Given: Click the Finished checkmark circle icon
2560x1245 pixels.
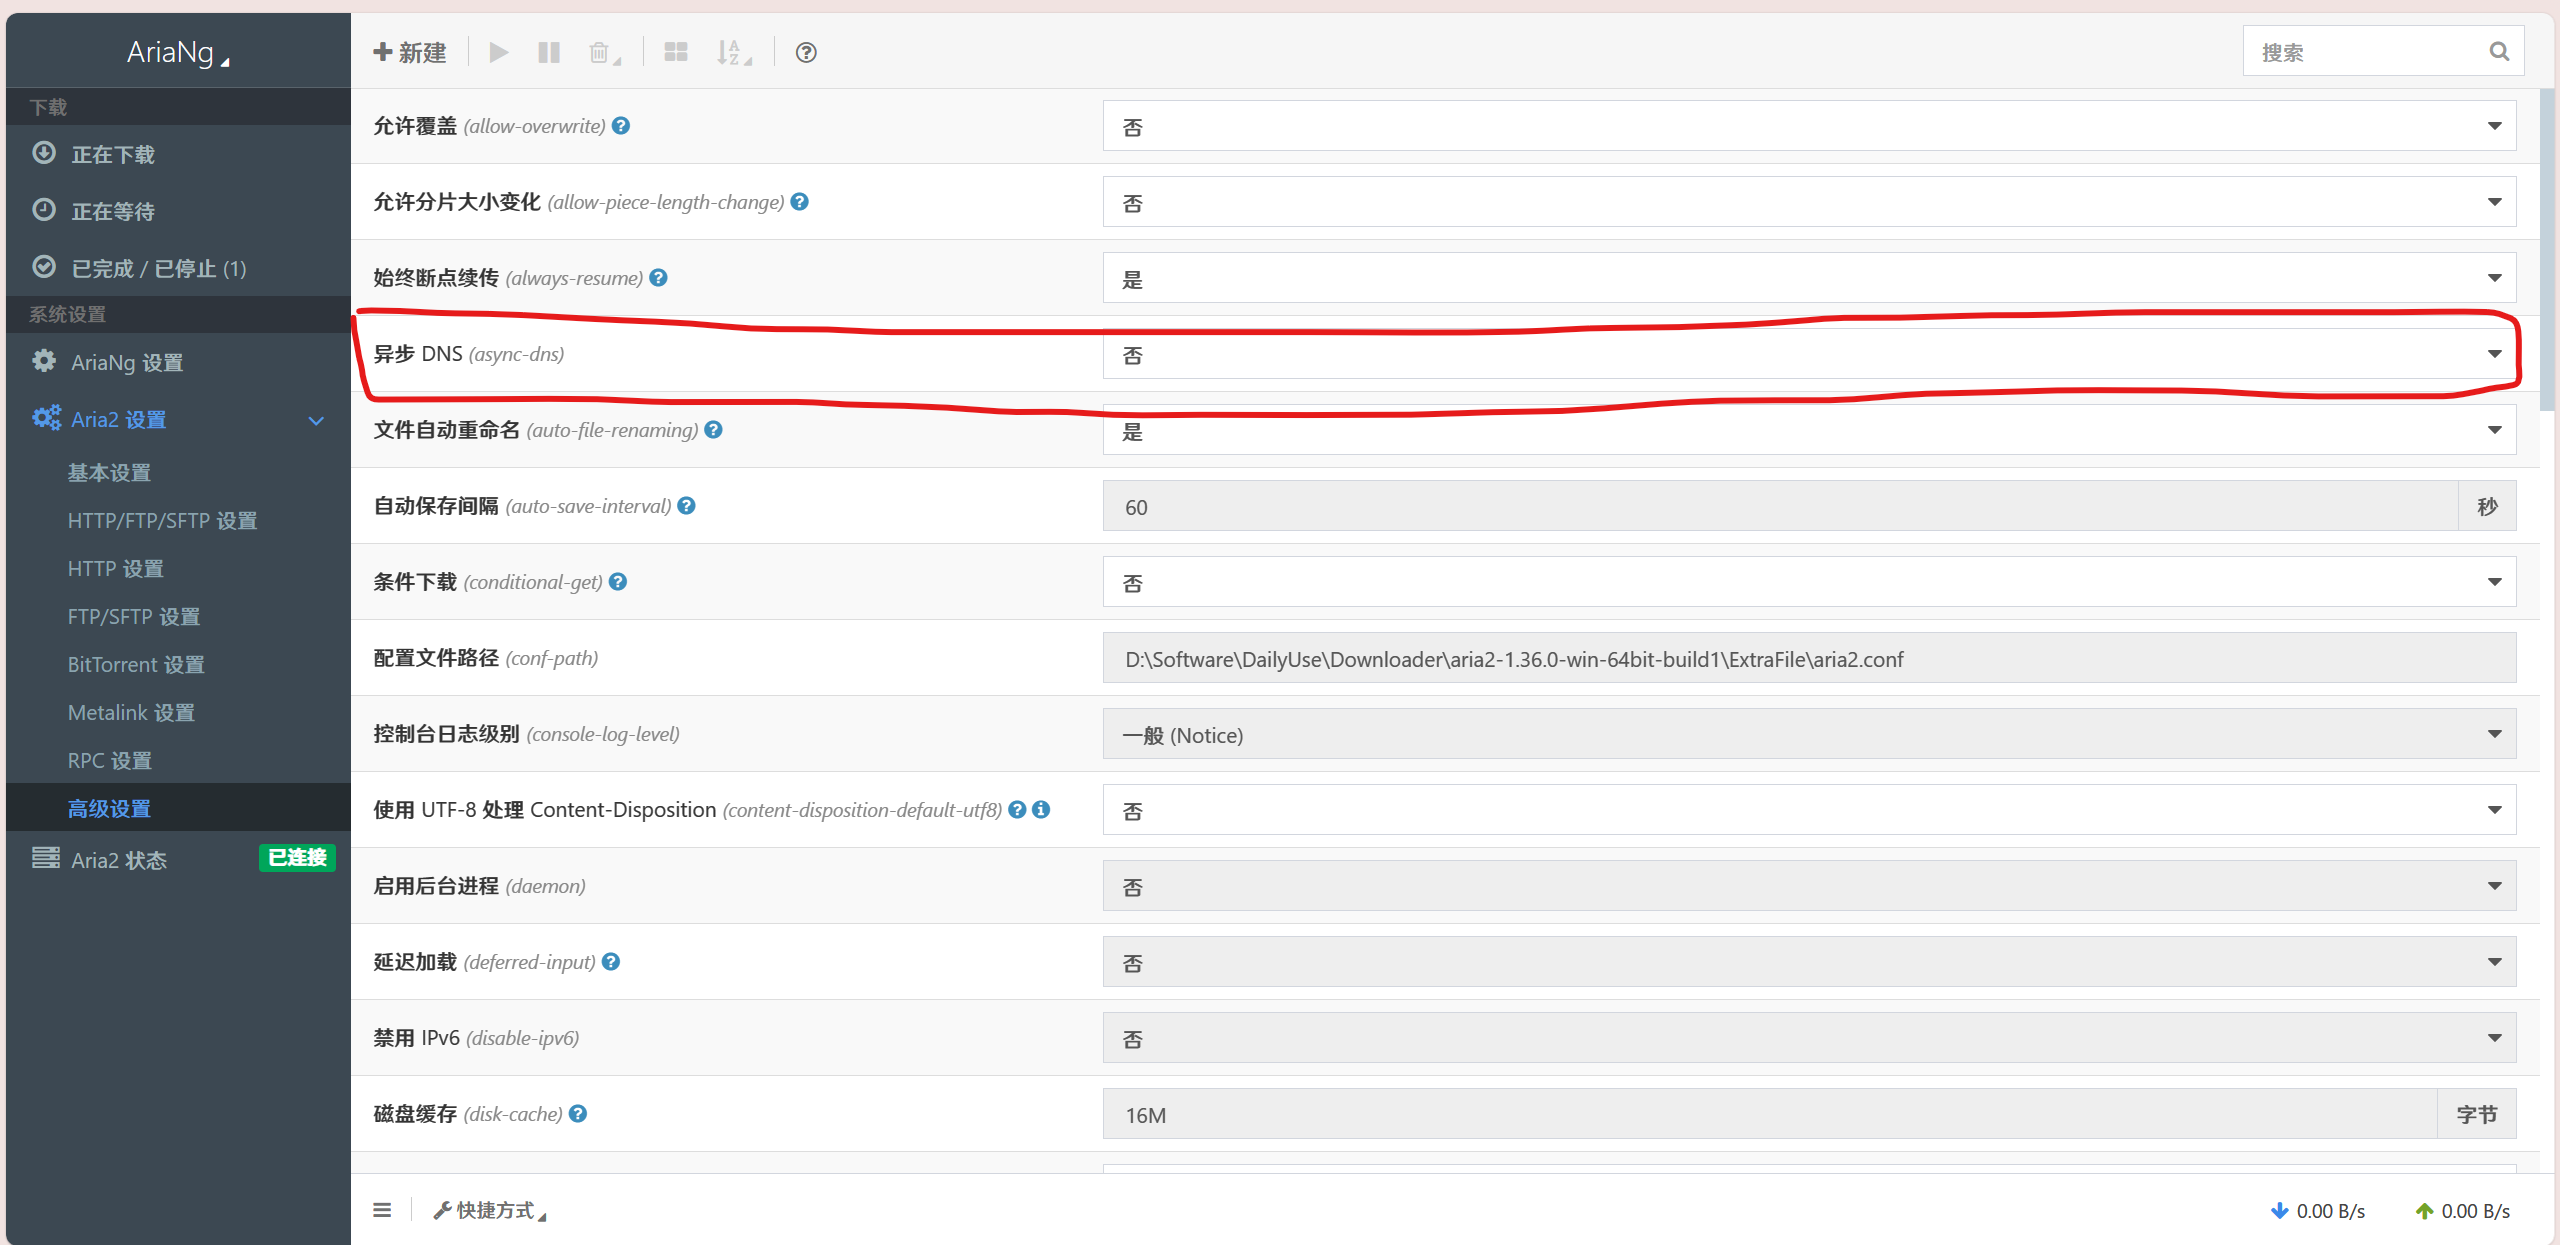Looking at the screenshot, I should pyautogui.click(x=44, y=267).
